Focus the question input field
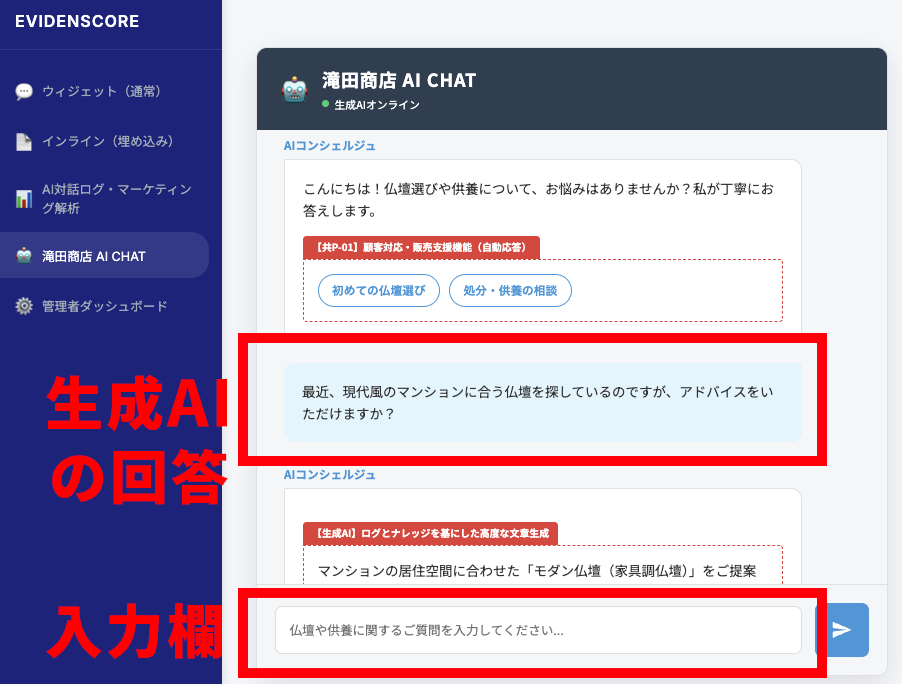This screenshot has width=902, height=684. tap(538, 630)
